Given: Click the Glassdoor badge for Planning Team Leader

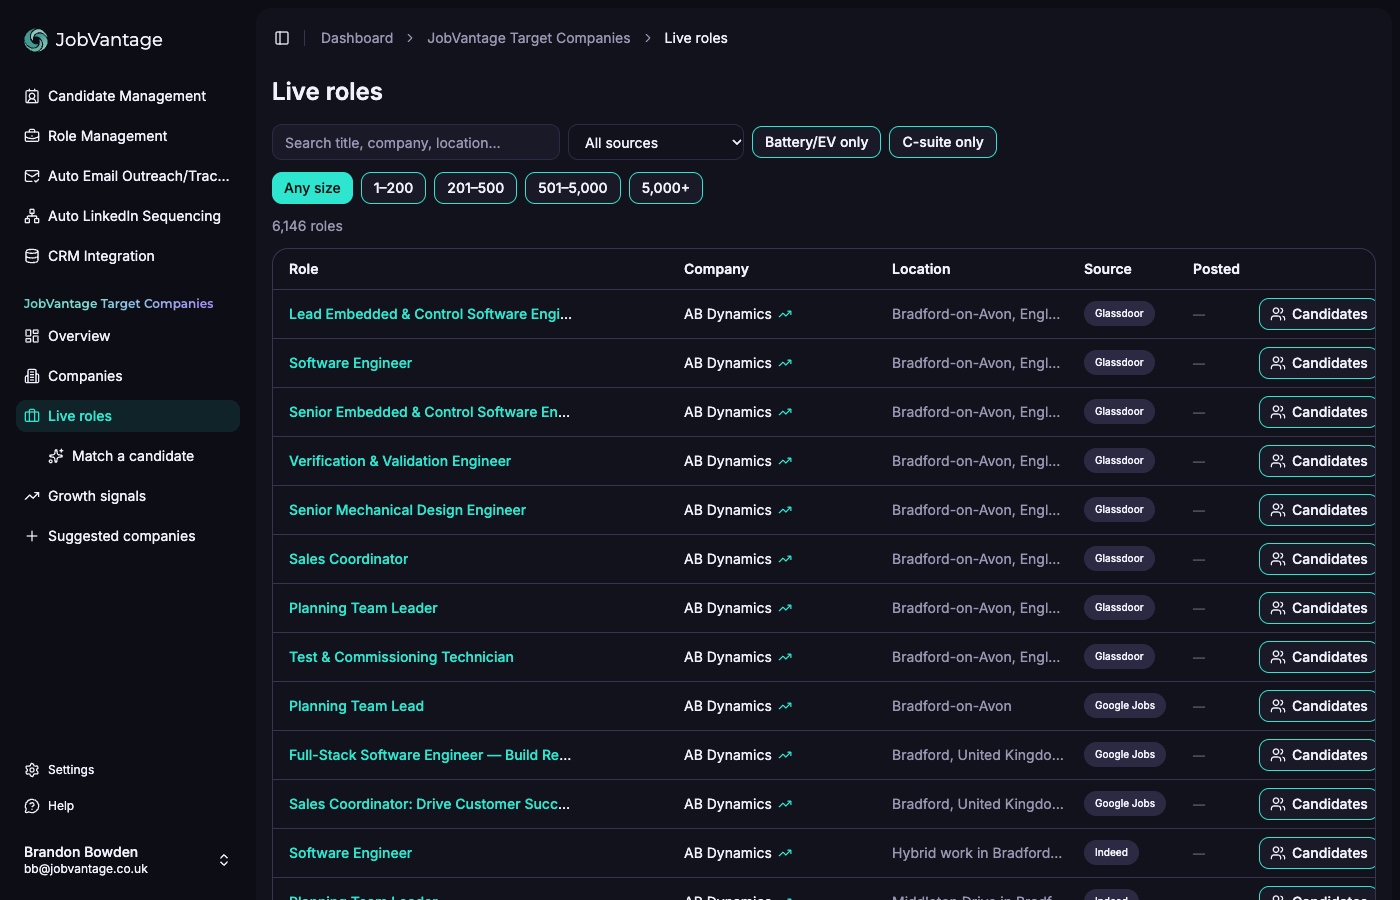Looking at the screenshot, I should click(1119, 608).
